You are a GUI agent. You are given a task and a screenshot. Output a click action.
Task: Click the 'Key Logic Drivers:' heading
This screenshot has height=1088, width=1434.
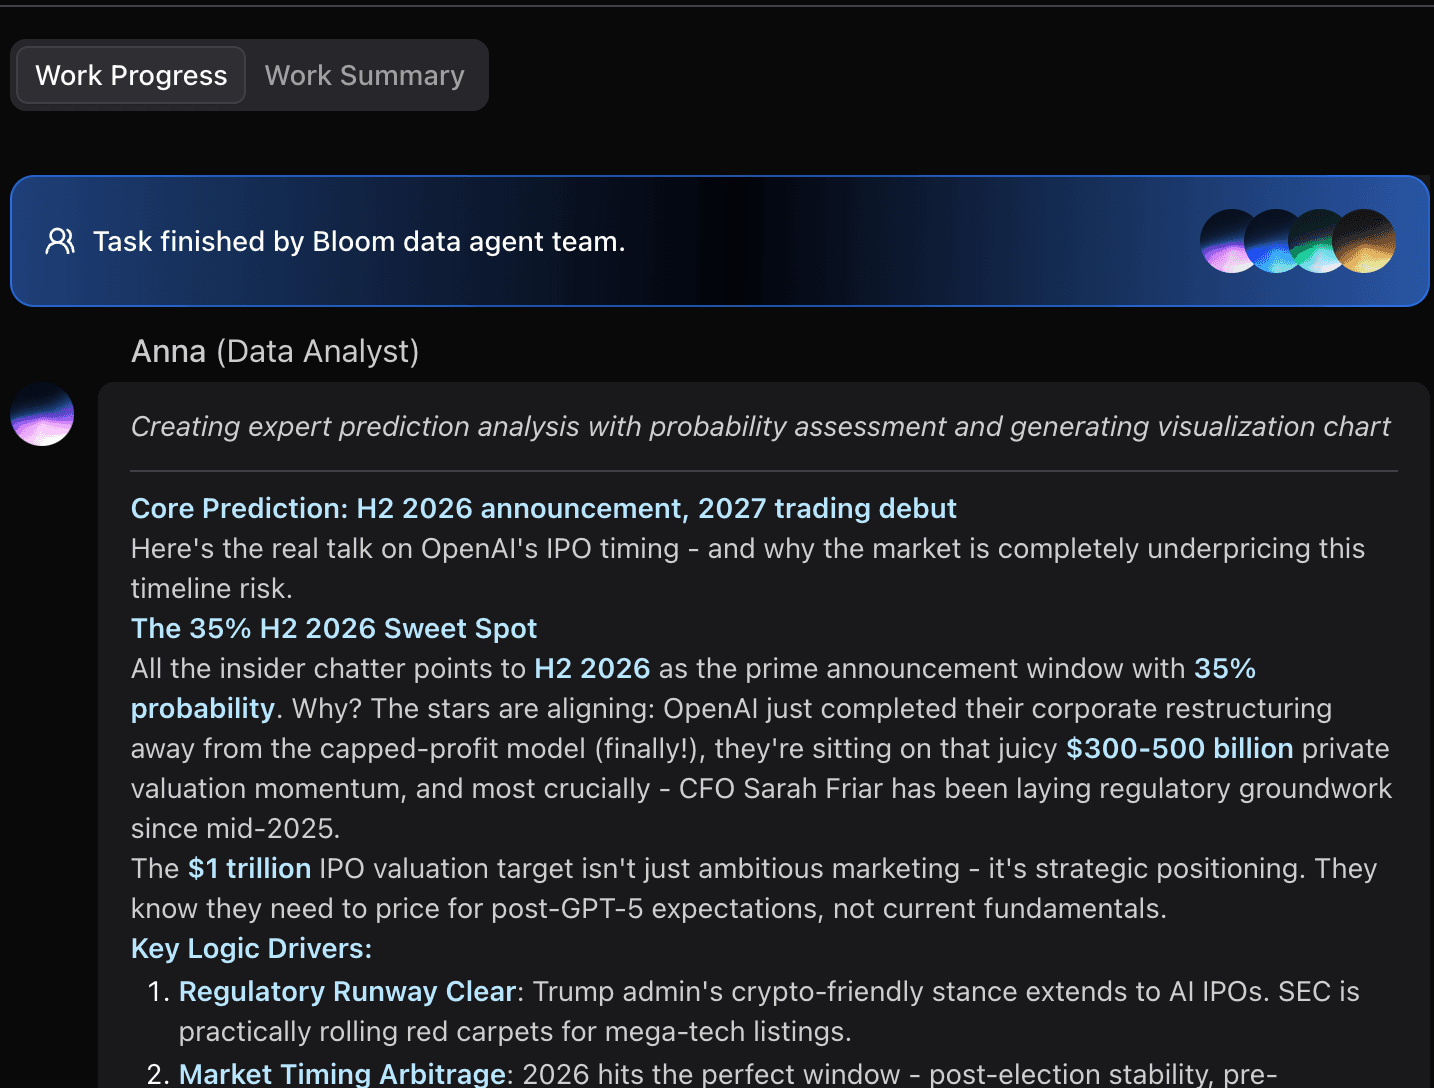251,948
